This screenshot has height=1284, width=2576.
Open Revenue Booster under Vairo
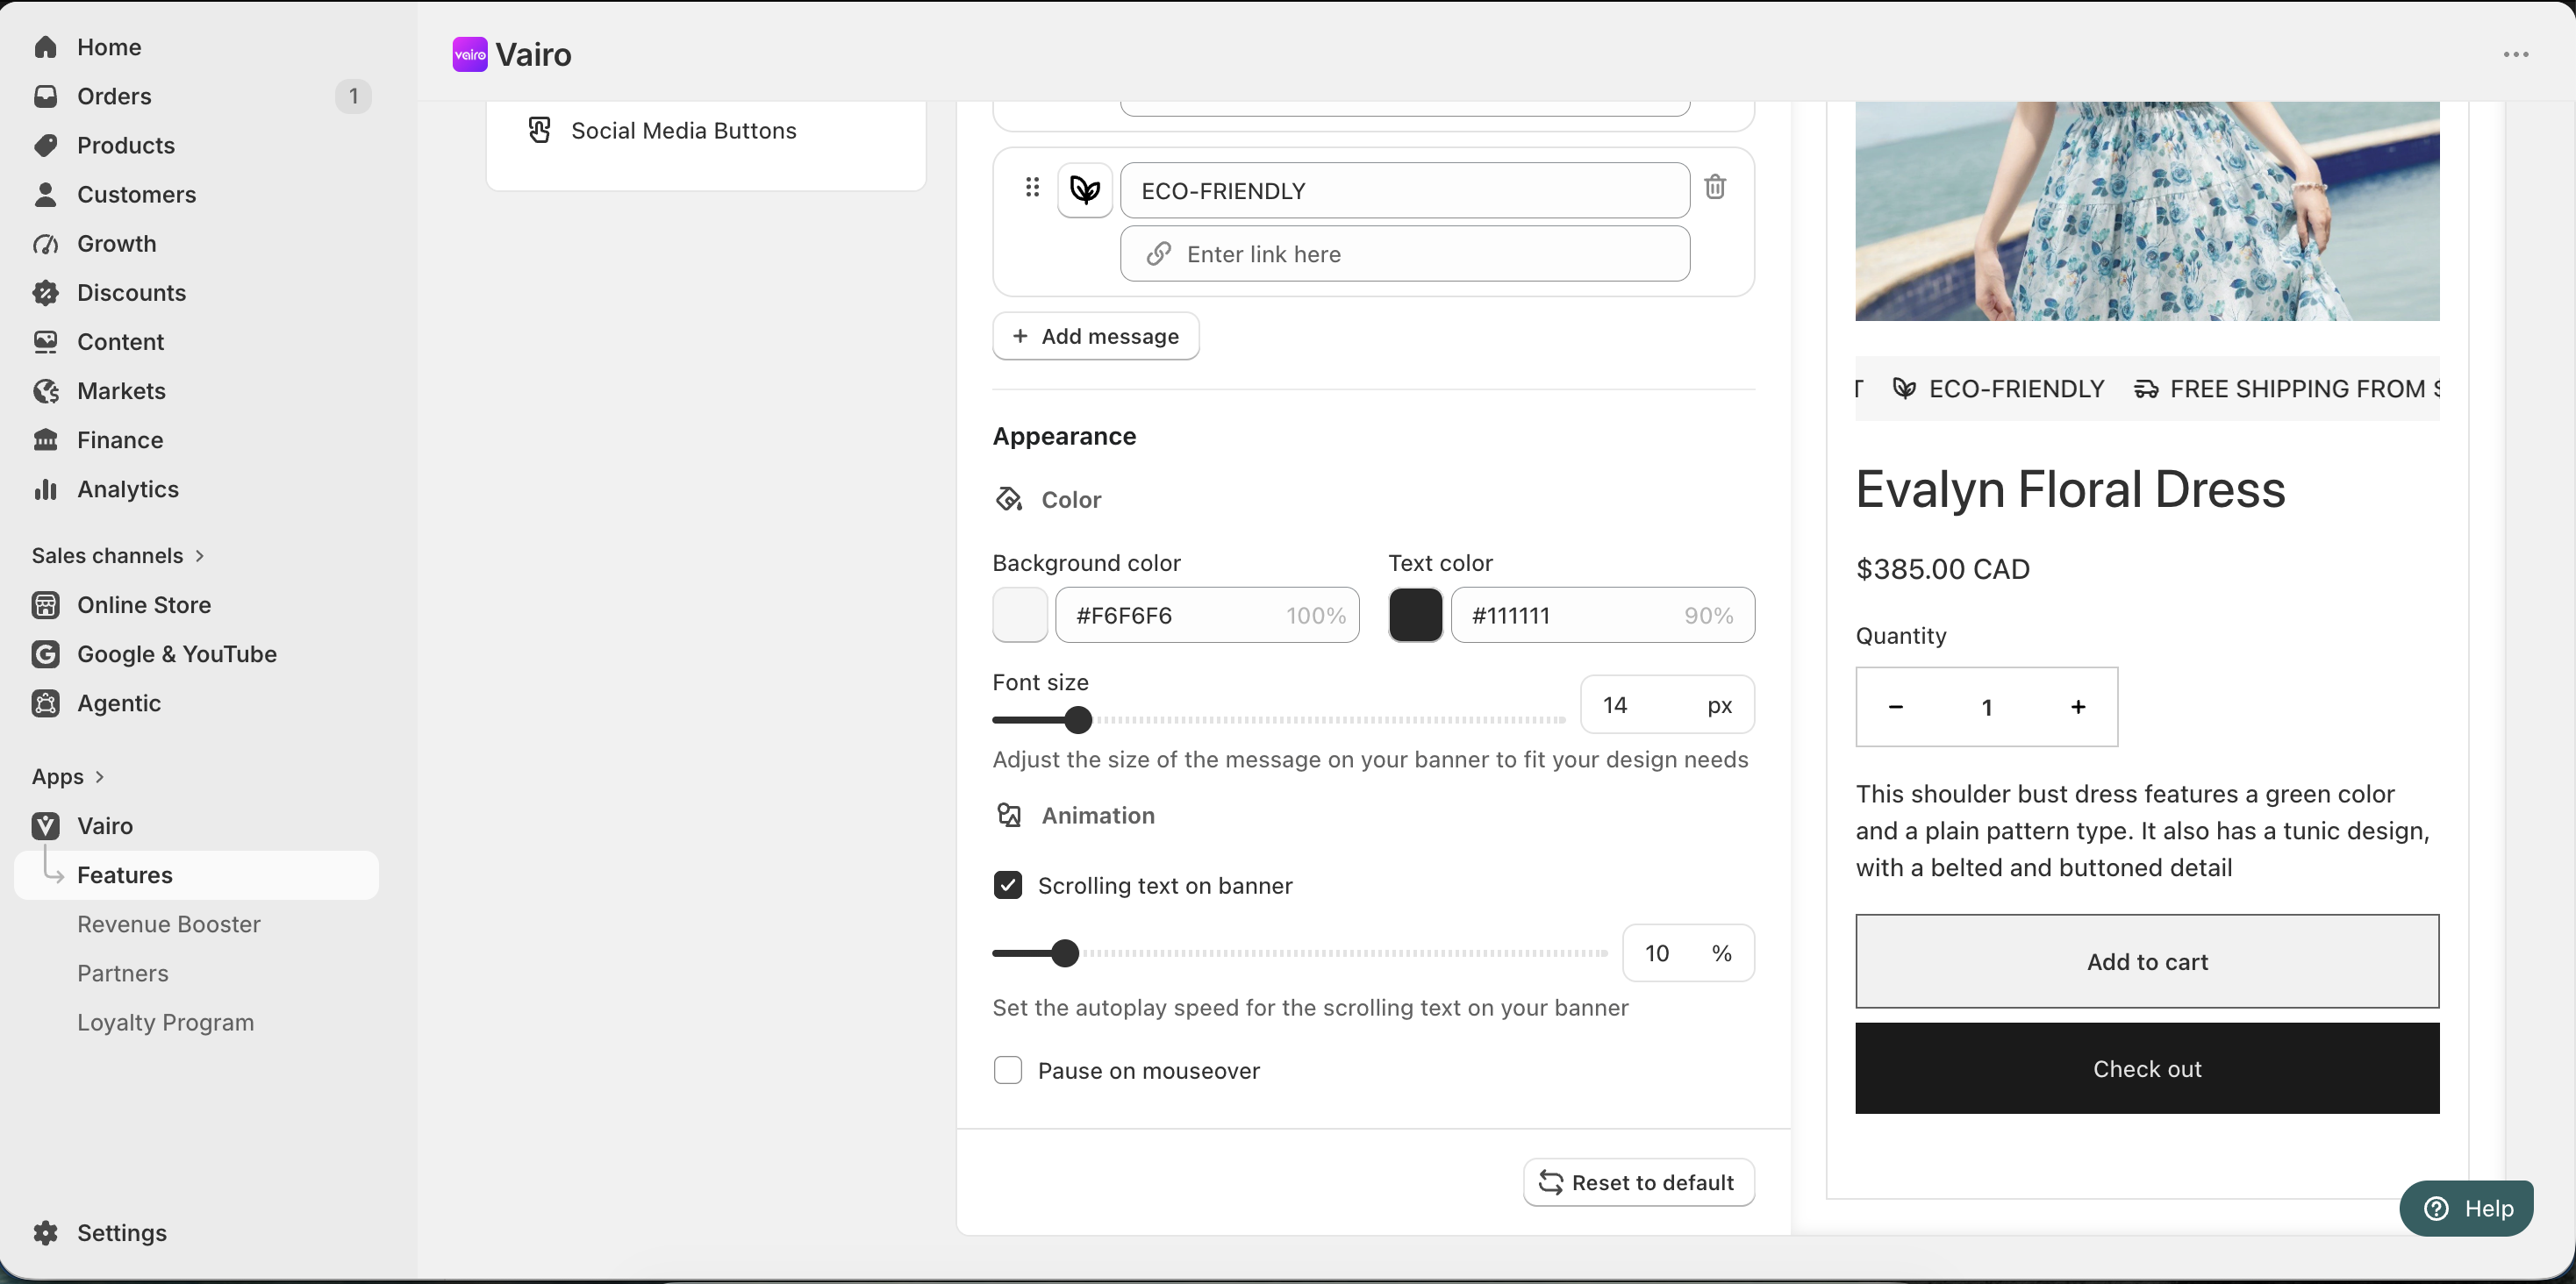[x=169, y=924]
